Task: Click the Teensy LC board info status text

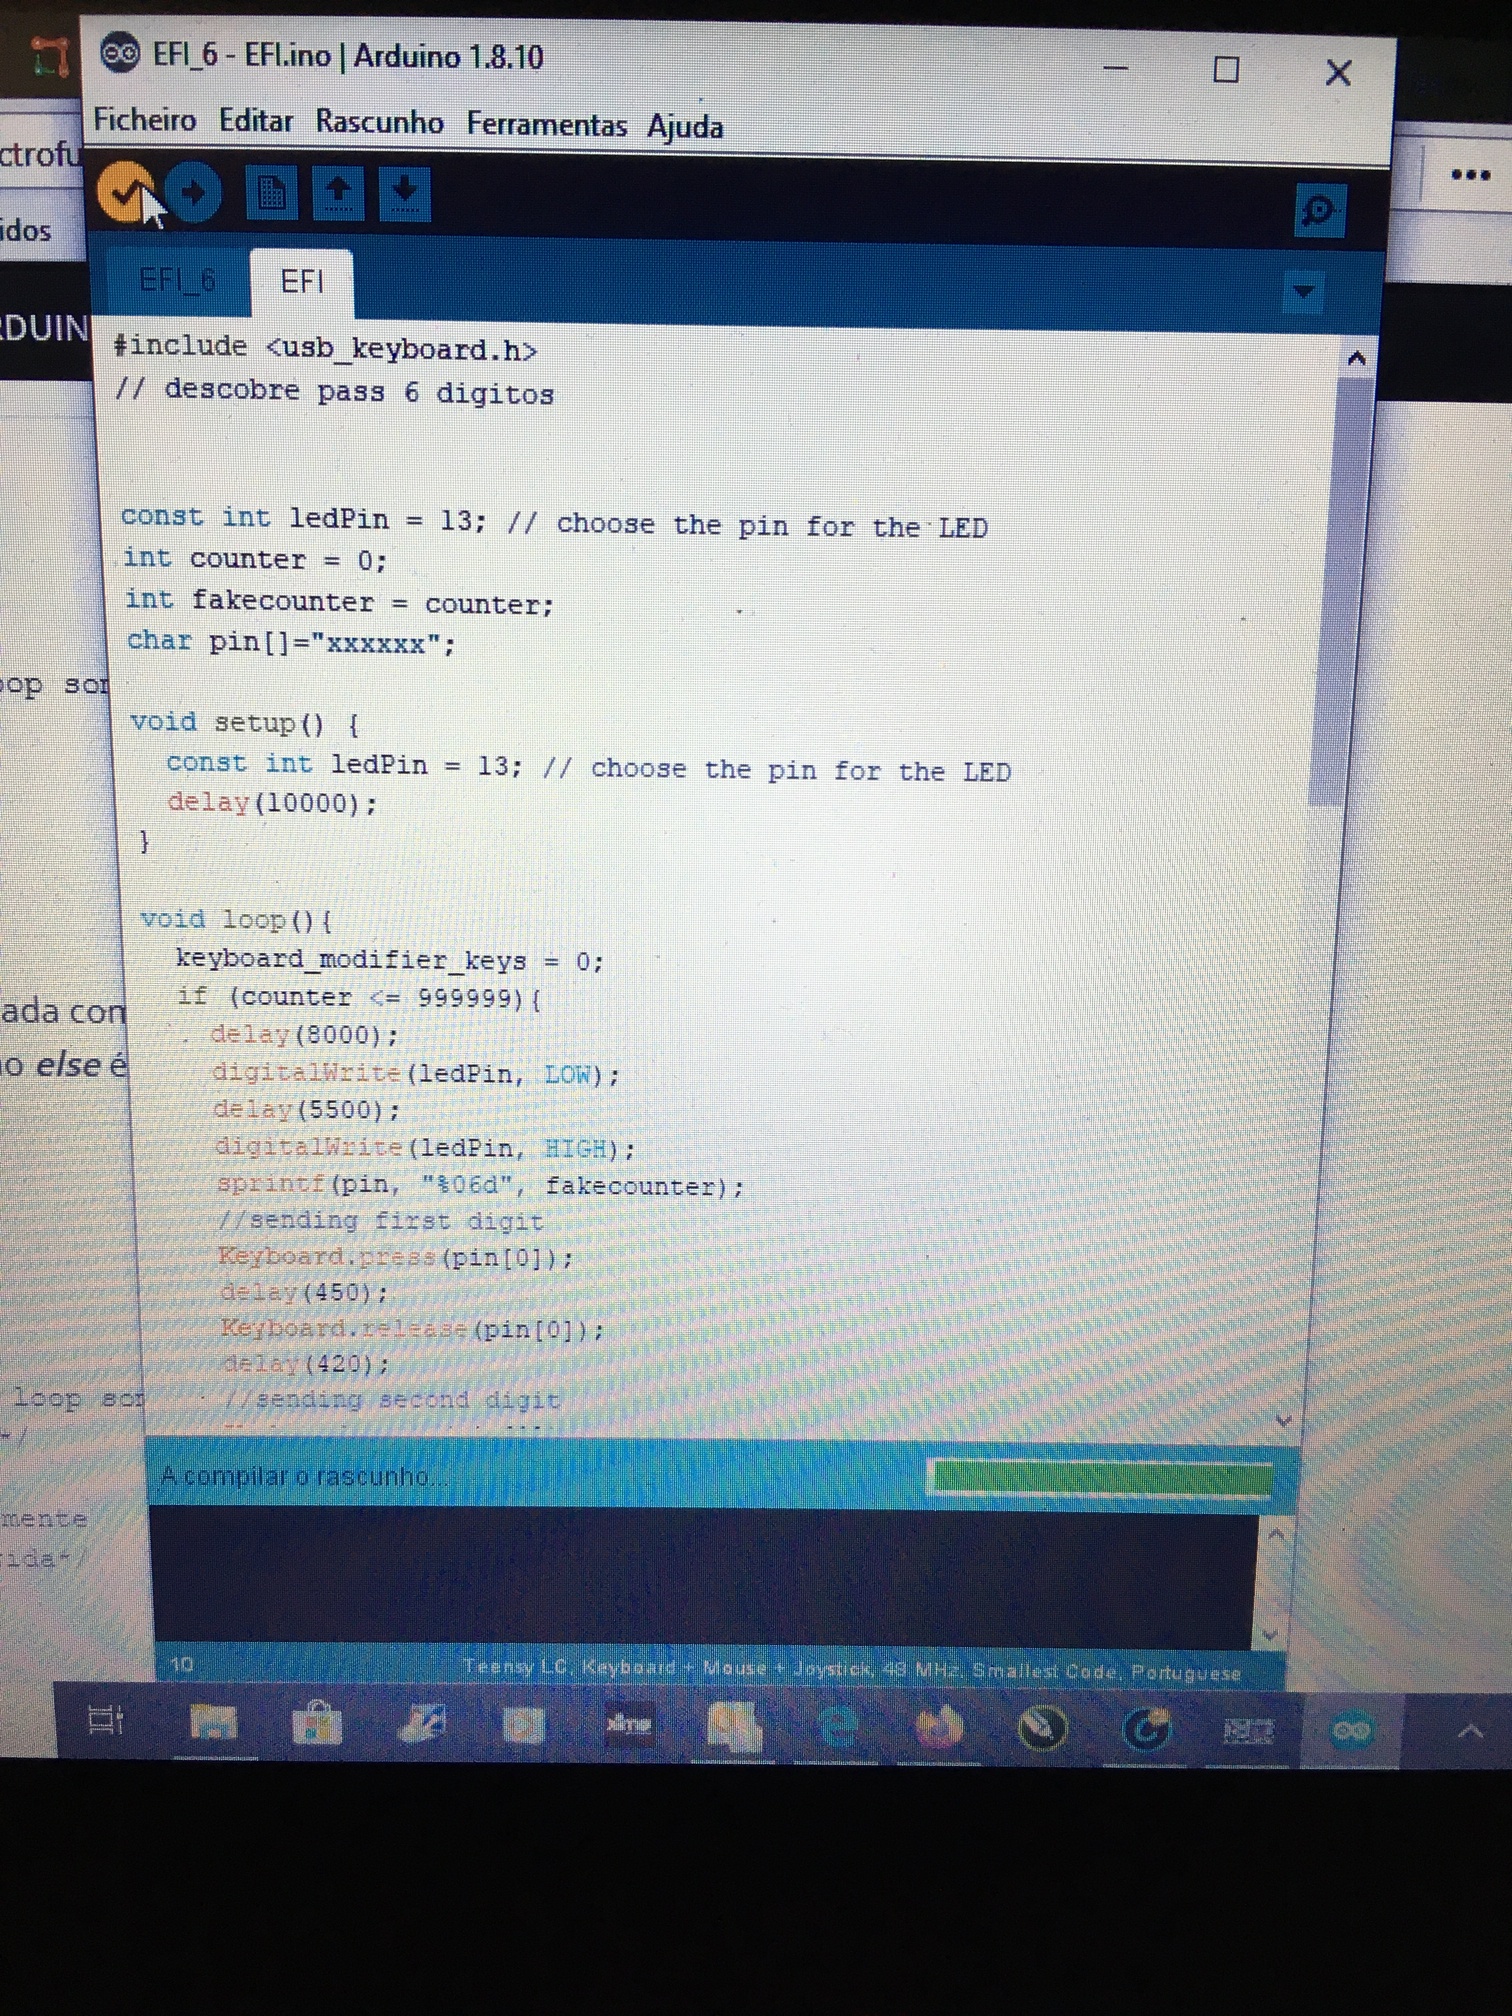Action: pyautogui.click(x=852, y=1670)
